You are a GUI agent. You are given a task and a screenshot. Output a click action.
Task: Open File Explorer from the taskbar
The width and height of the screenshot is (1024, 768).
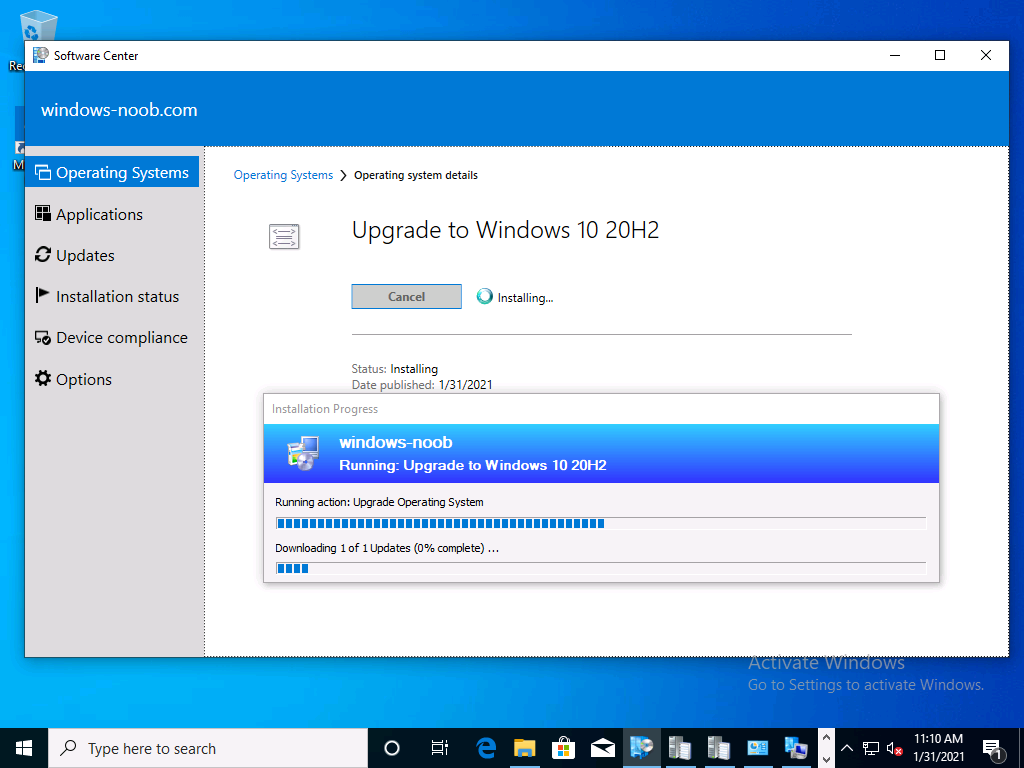coord(524,748)
